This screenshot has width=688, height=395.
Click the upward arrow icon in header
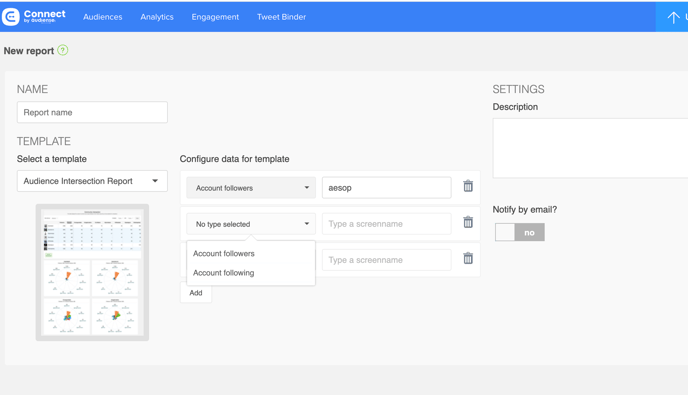tap(673, 18)
